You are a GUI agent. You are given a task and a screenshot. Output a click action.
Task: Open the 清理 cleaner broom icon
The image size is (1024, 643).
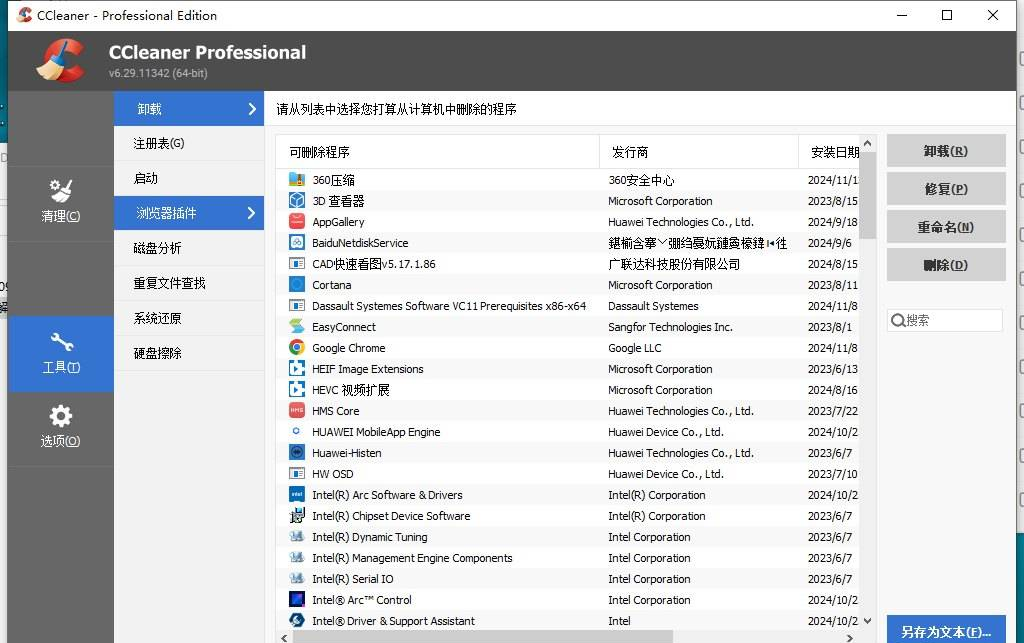60,190
